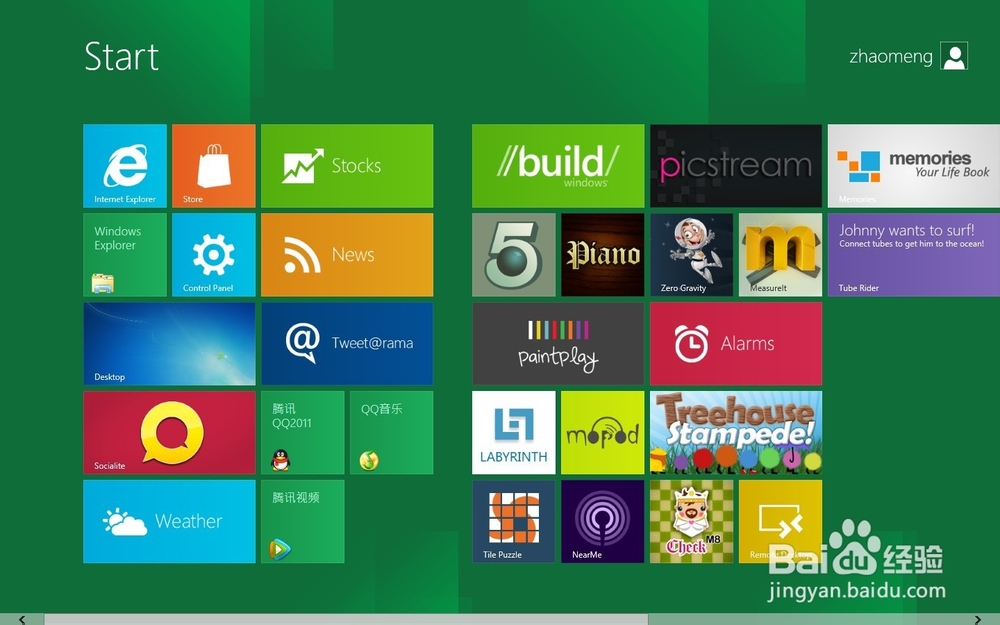The height and width of the screenshot is (625, 1000).
Task: Open Tube Rider from the Johnny tile
Action: coord(912,255)
